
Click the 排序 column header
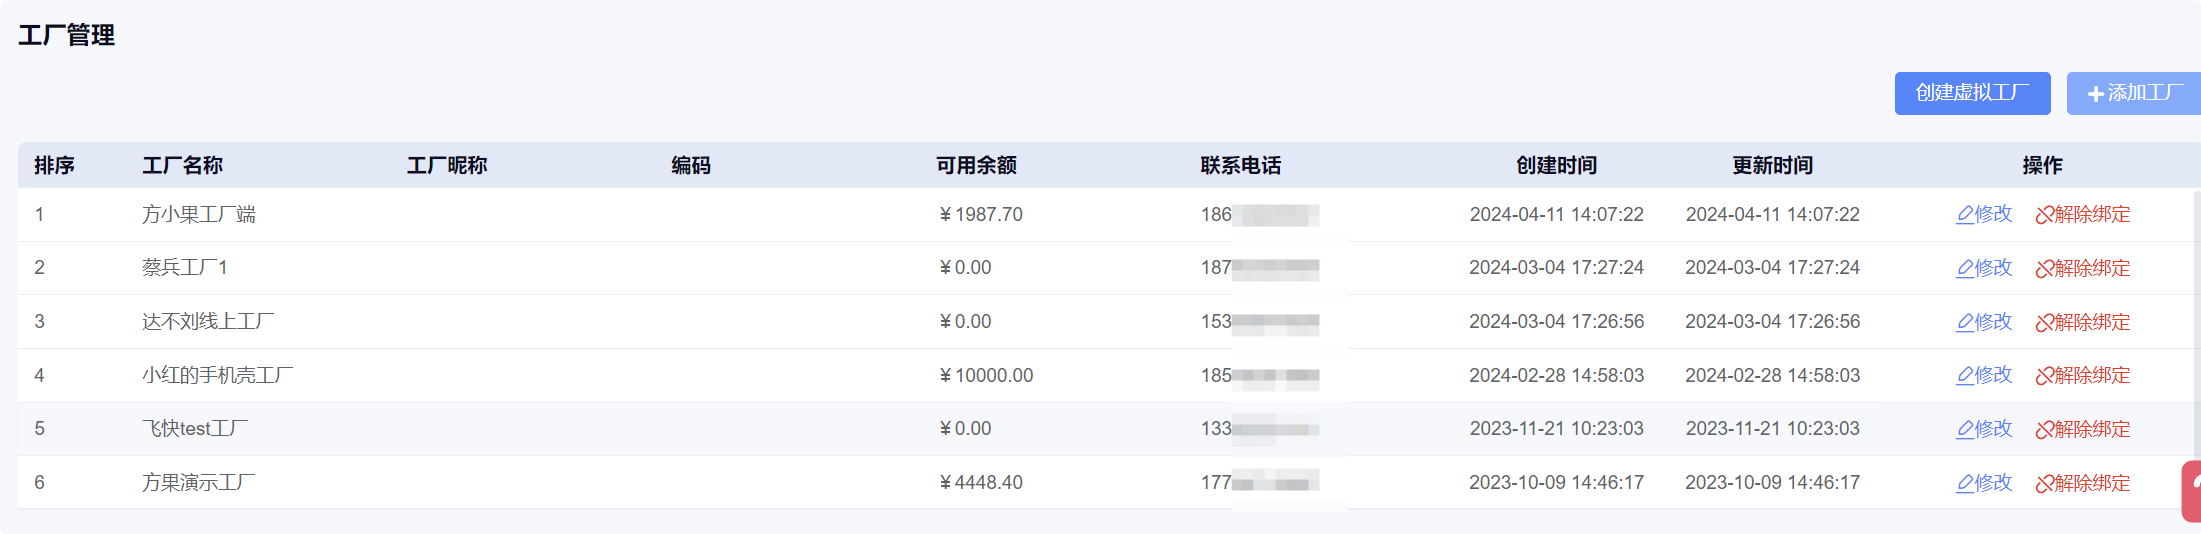click(x=54, y=165)
